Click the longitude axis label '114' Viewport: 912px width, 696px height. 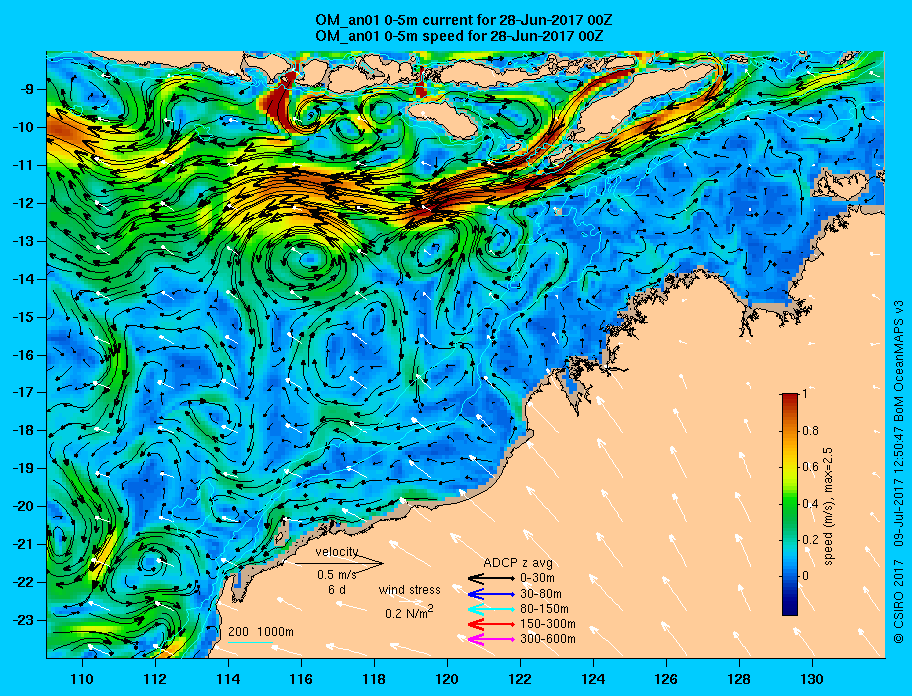(x=228, y=679)
